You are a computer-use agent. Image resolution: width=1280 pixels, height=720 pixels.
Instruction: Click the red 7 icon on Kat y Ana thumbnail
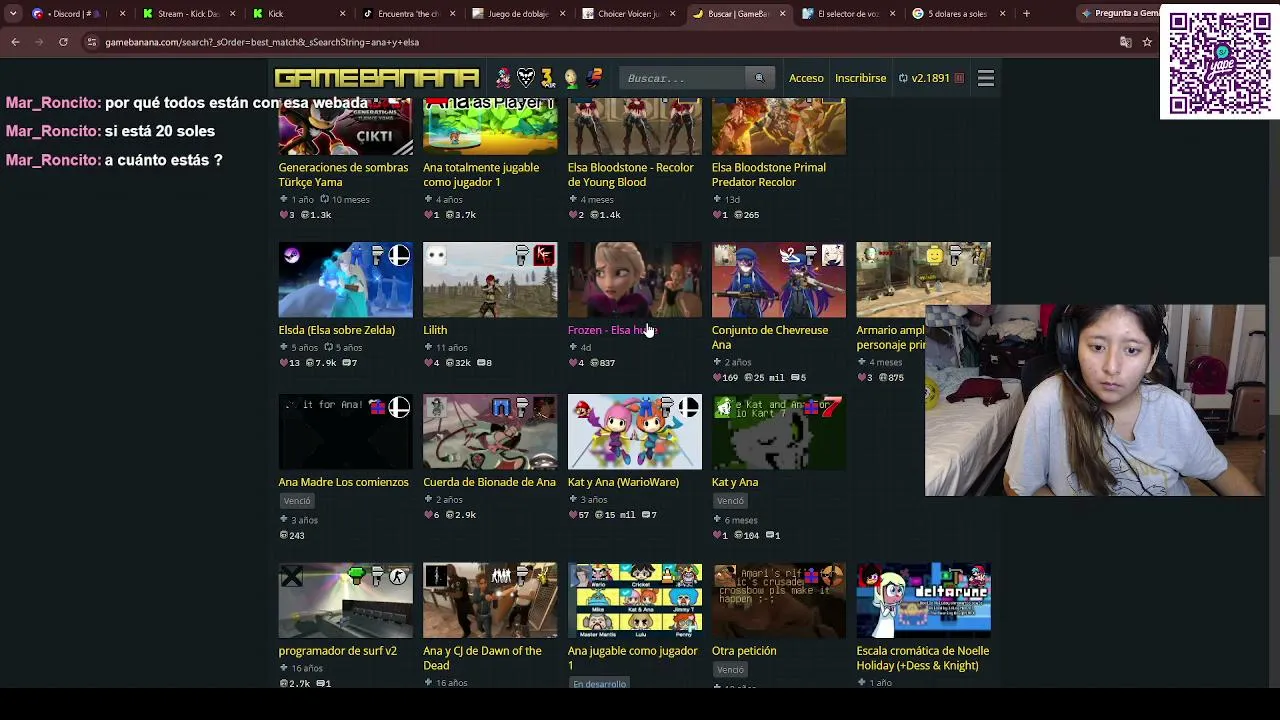832,408
